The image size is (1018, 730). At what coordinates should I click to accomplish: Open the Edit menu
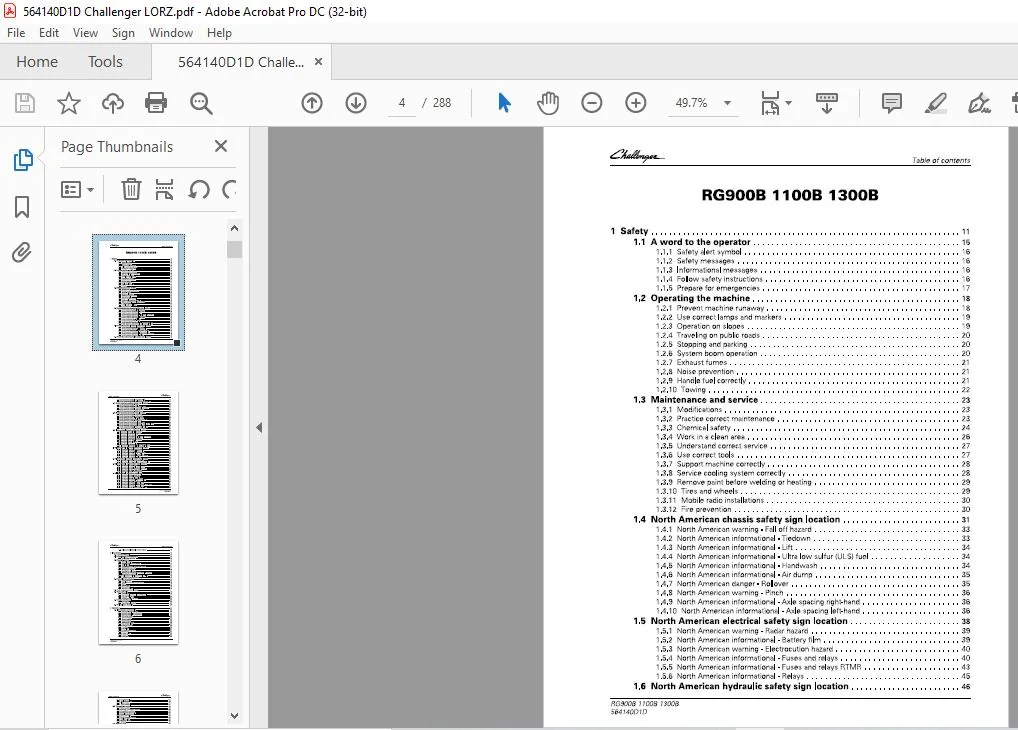[x=49, y=32]
